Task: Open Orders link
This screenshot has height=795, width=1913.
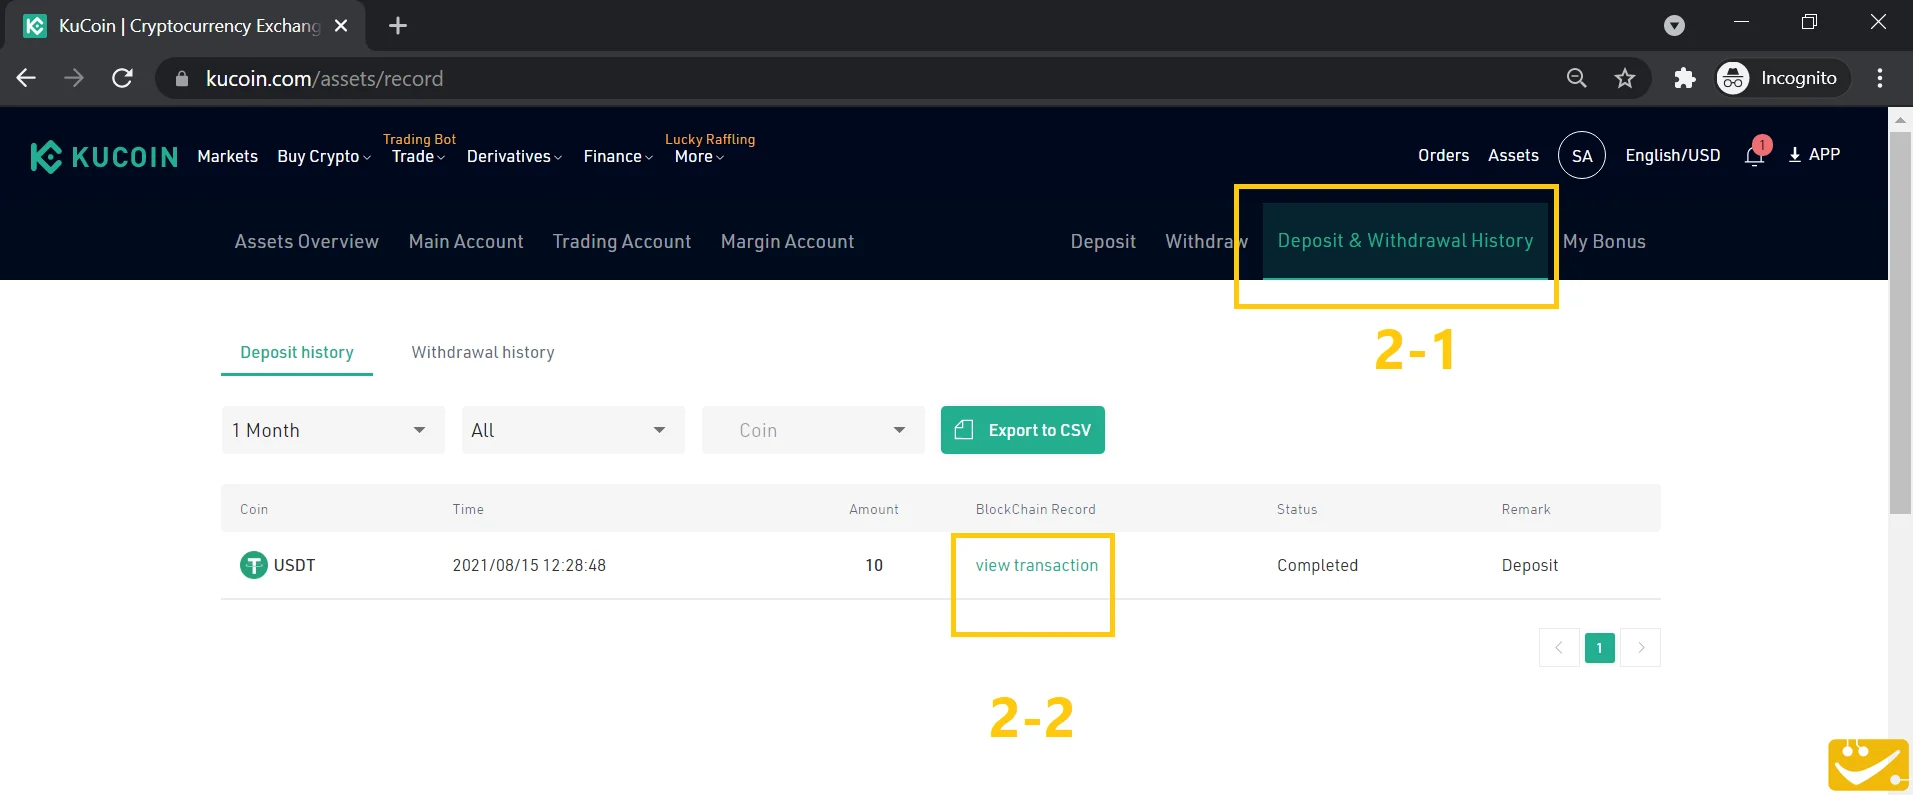Action: tap(1444, 155)
